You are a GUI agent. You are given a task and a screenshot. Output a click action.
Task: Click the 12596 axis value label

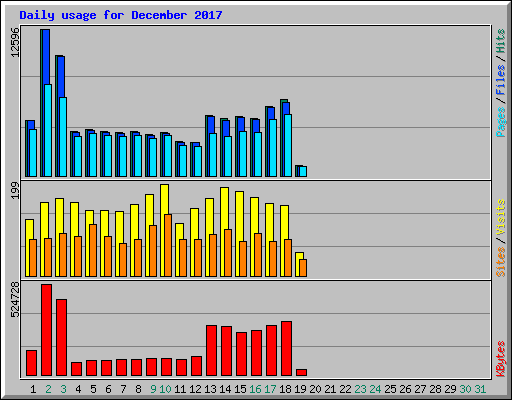click(15, 42)
